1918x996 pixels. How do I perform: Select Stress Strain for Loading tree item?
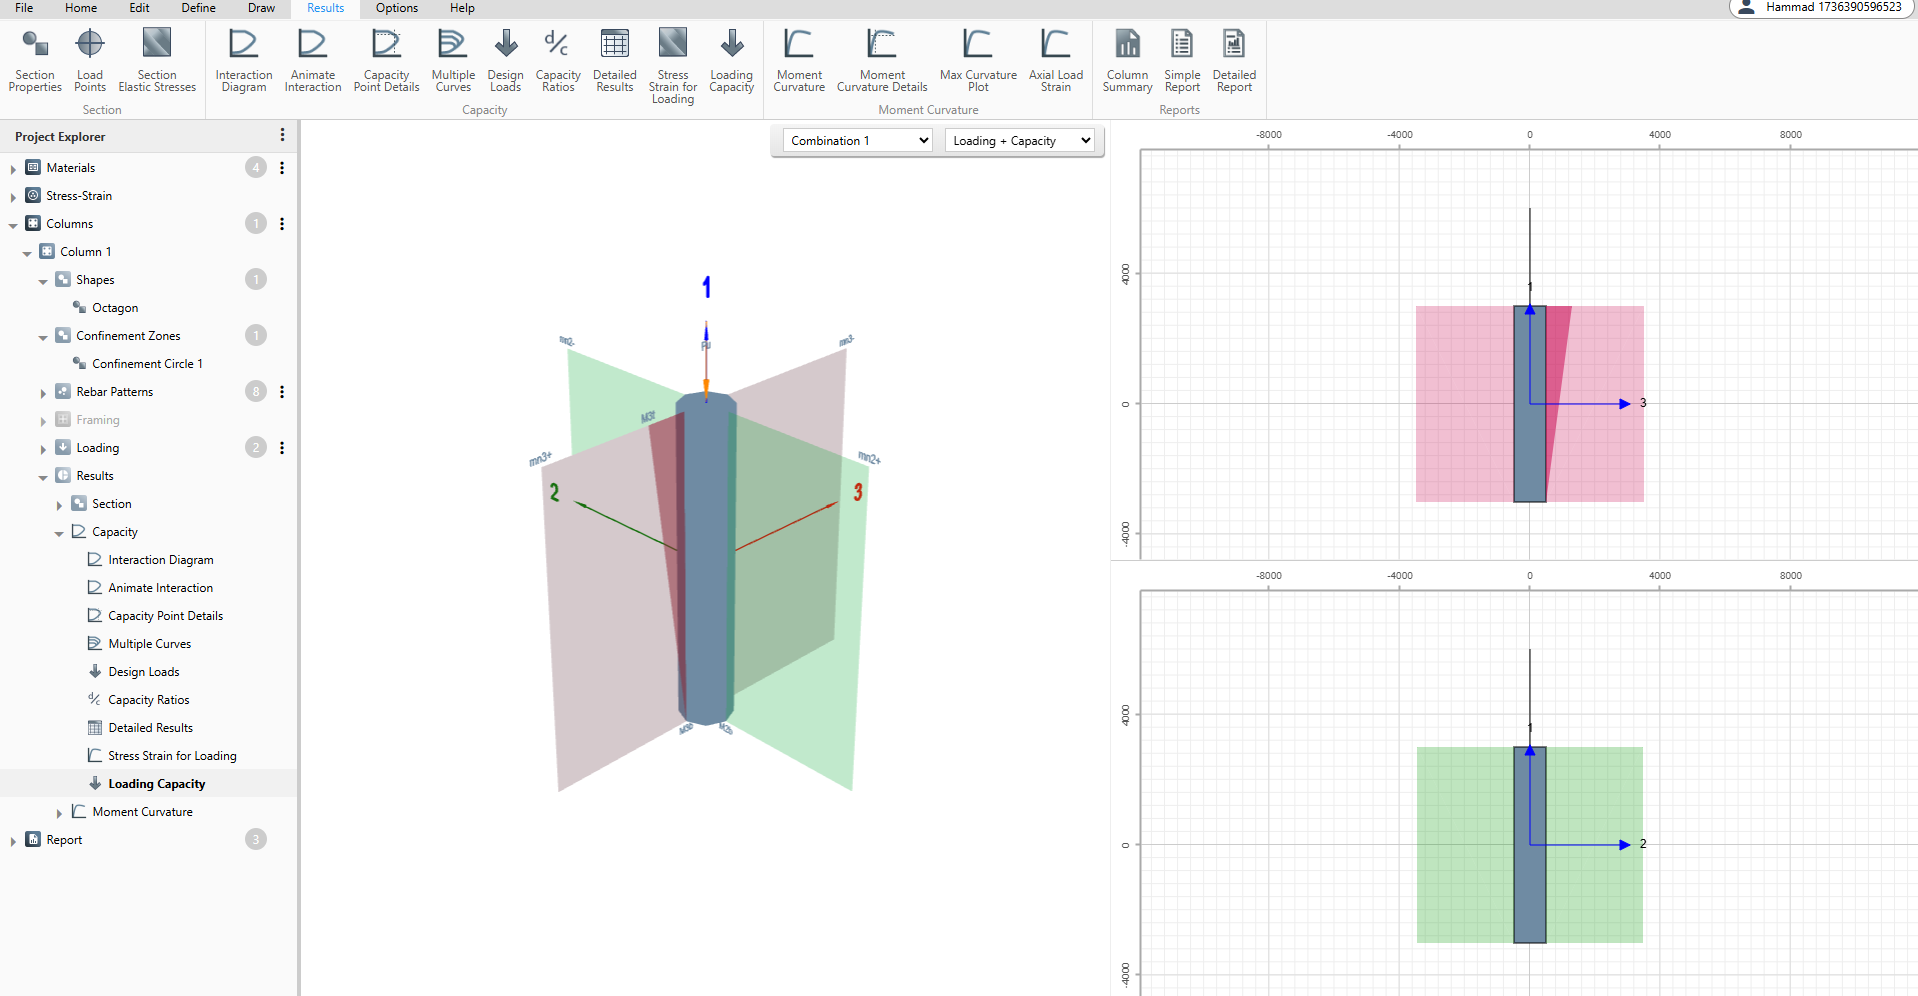pos(172,756)
